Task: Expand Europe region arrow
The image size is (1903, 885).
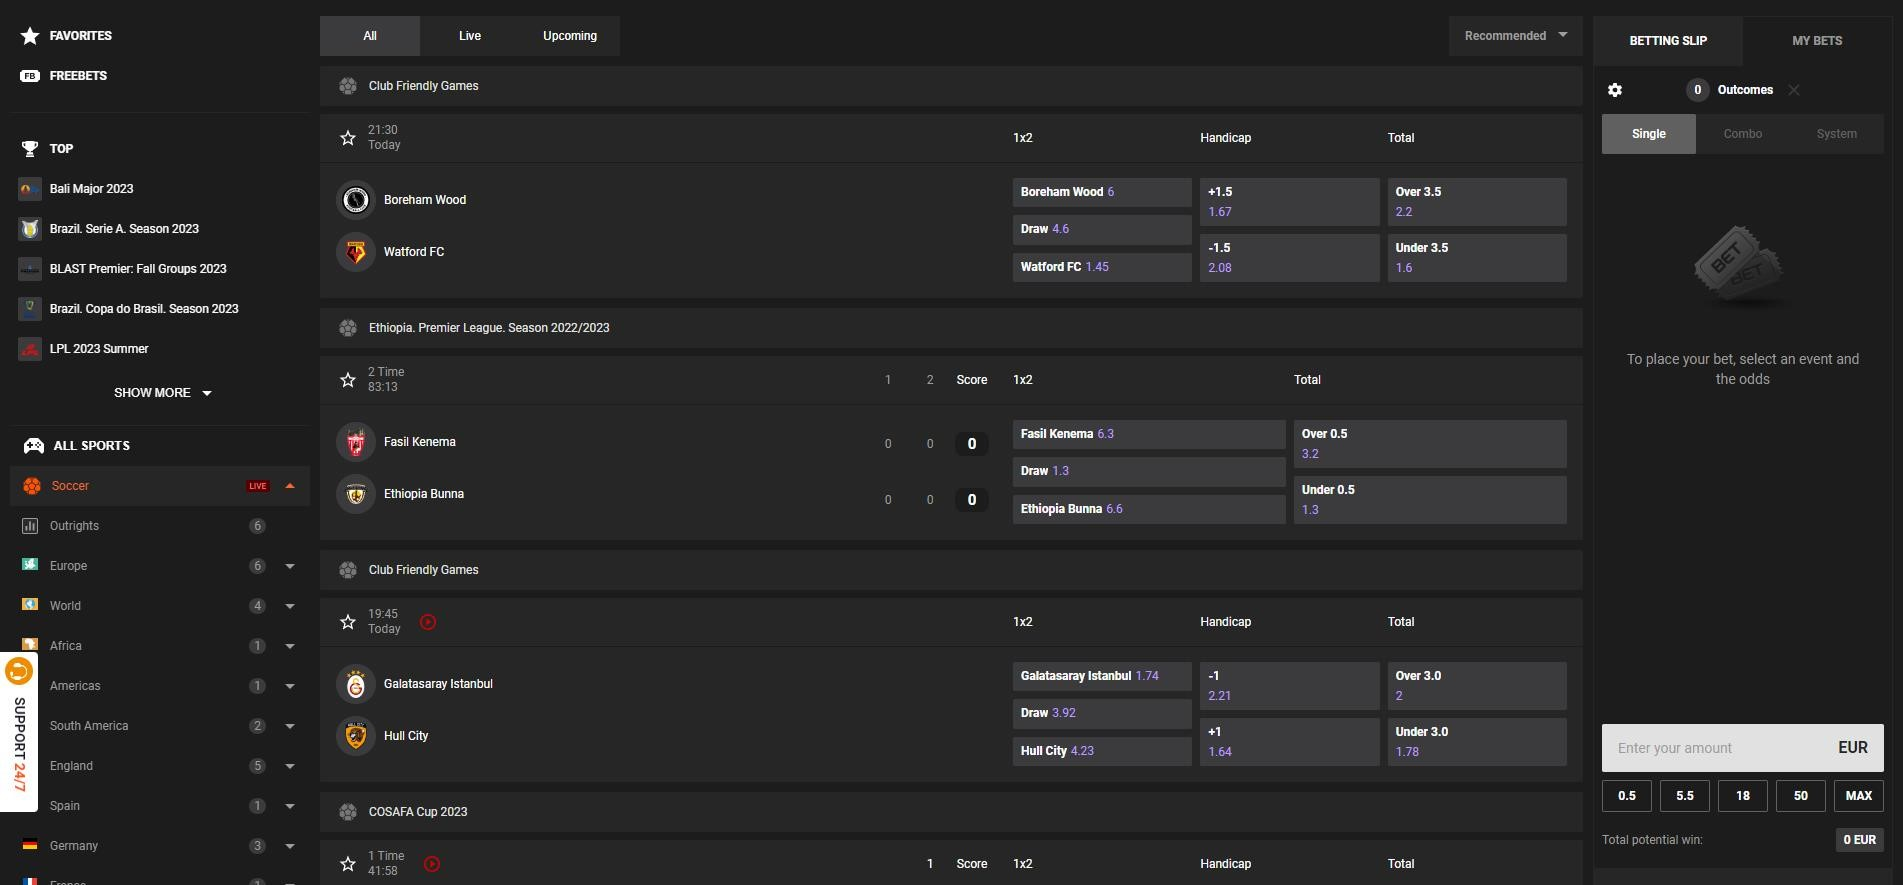Action: (290, 566)
